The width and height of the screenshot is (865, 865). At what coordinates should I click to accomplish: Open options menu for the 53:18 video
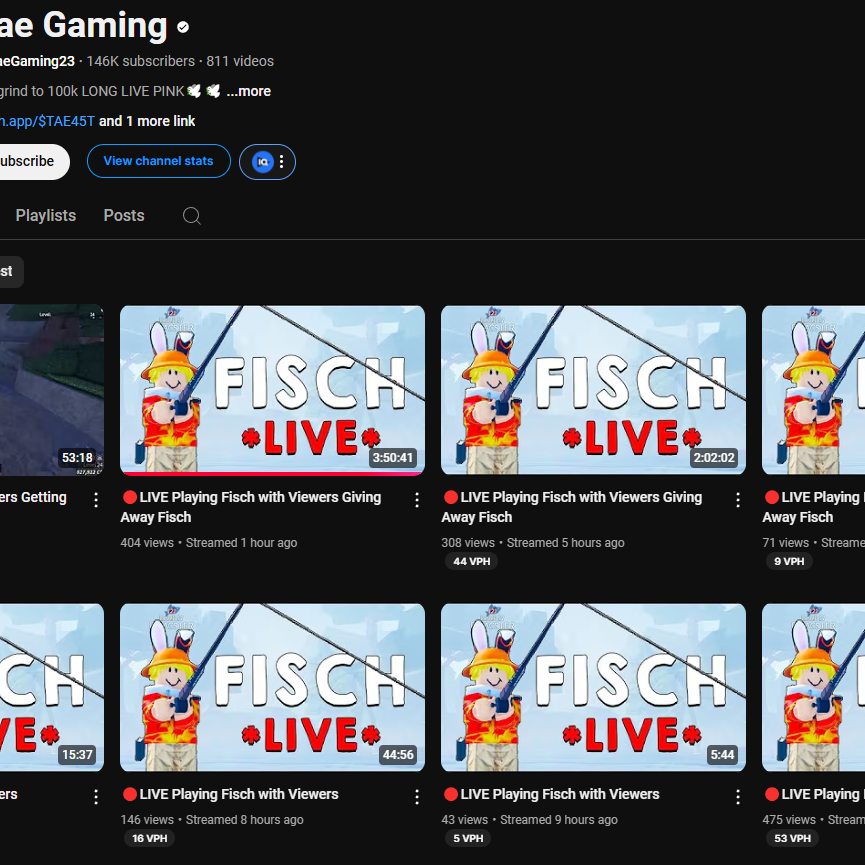point(96,500)
